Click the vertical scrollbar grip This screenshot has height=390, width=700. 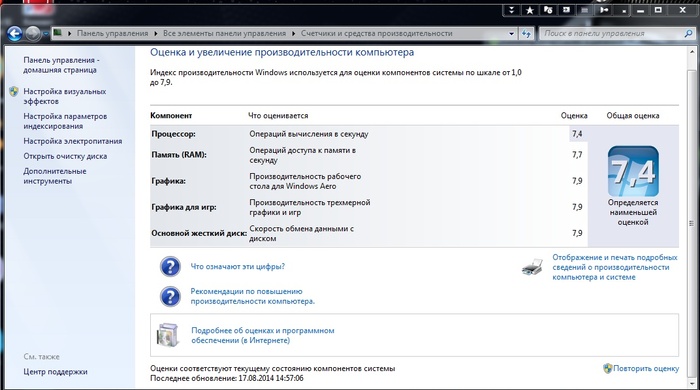click(692, 224)
